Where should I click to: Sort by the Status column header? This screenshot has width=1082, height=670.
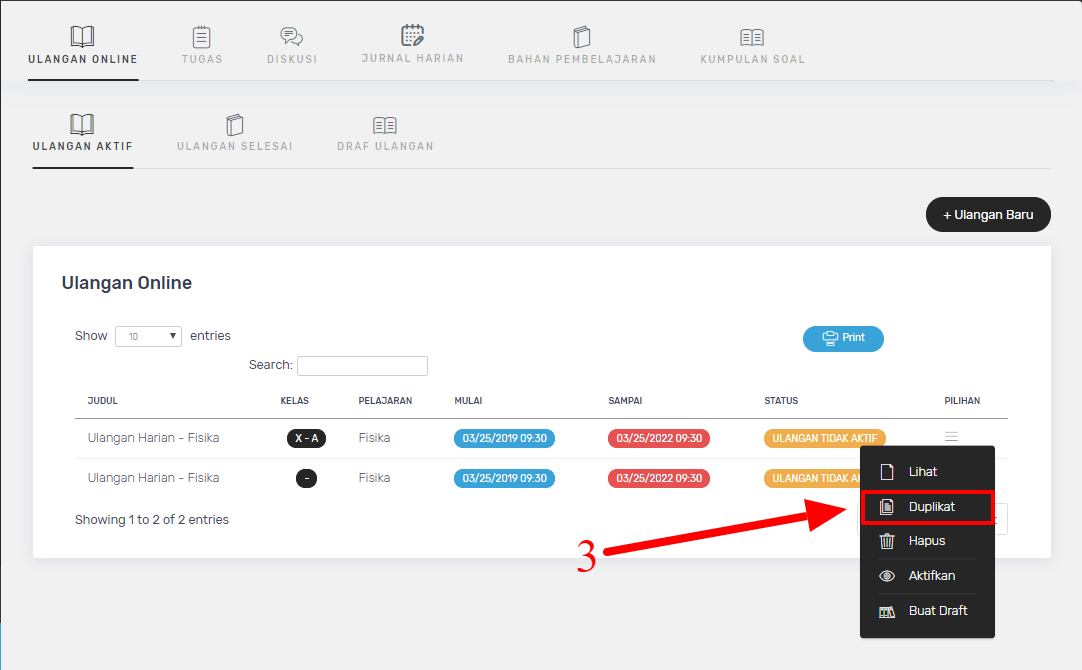(781, 401)
